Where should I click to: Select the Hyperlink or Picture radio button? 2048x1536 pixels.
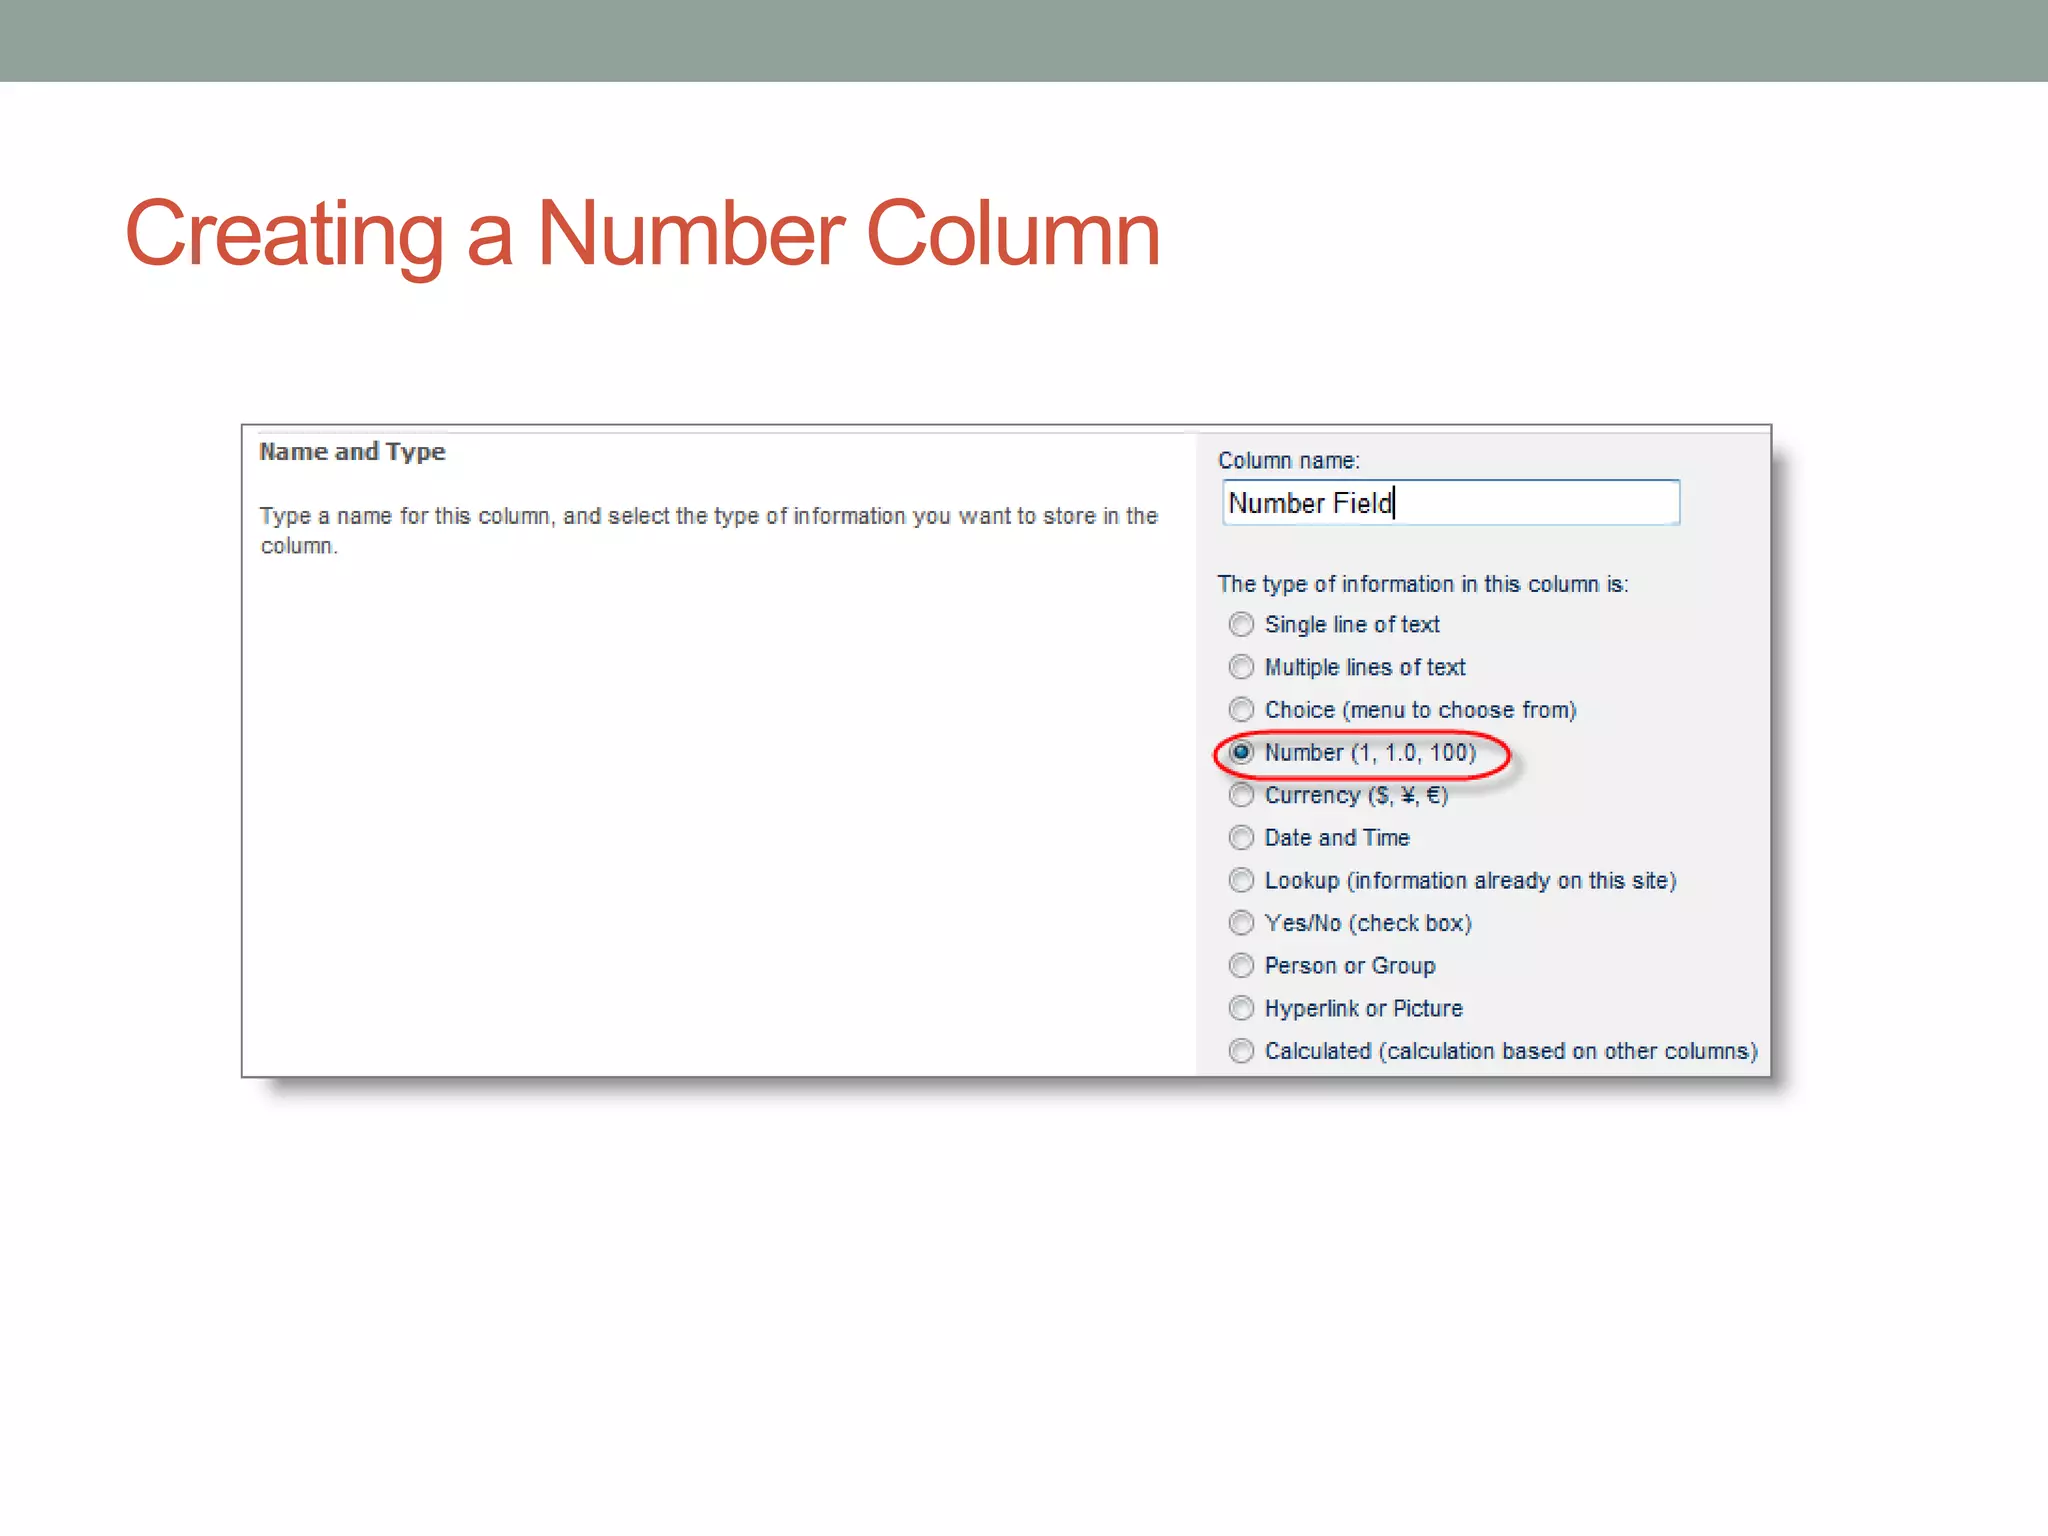1241,1008
